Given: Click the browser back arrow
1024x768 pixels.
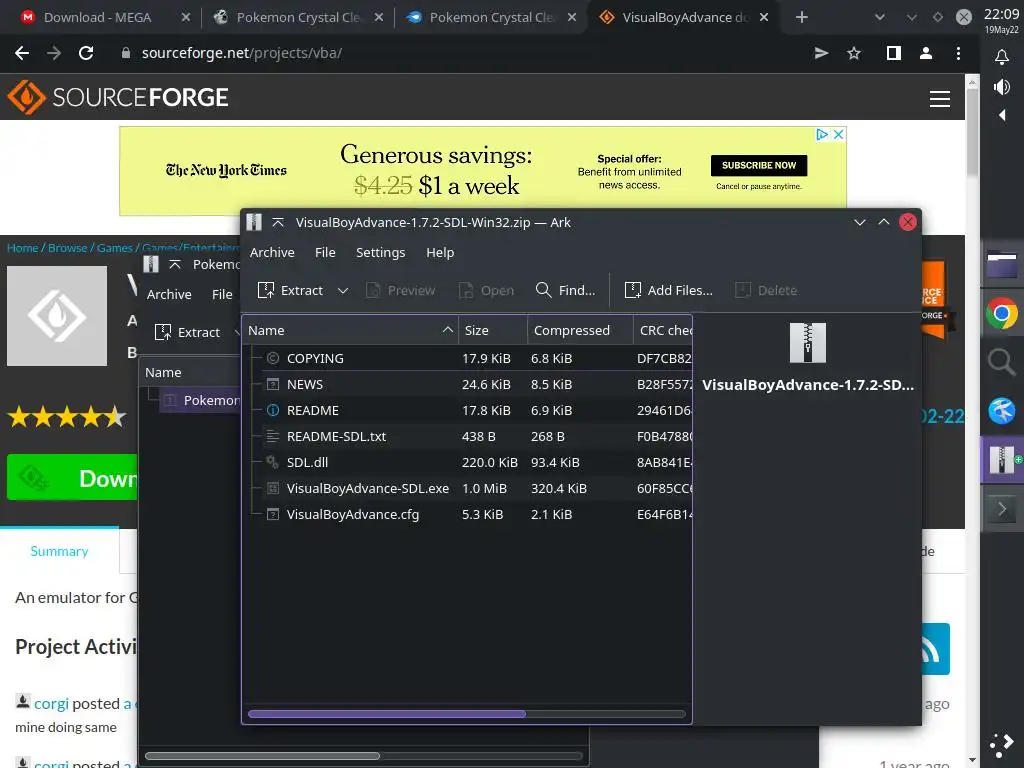Looking at the screenshot, I should pyautogui.click(x=22, y=54).
